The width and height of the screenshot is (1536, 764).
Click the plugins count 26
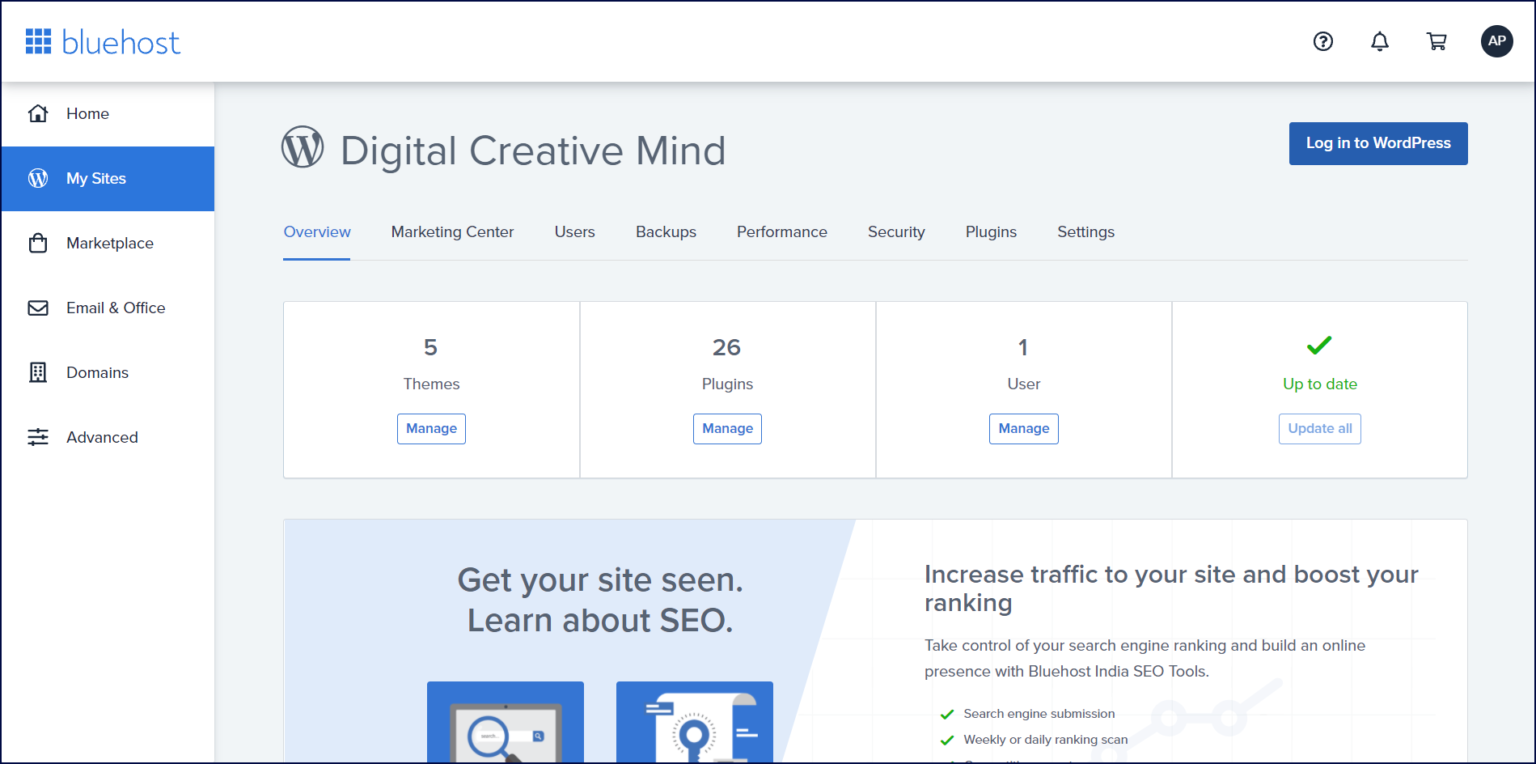727,347
